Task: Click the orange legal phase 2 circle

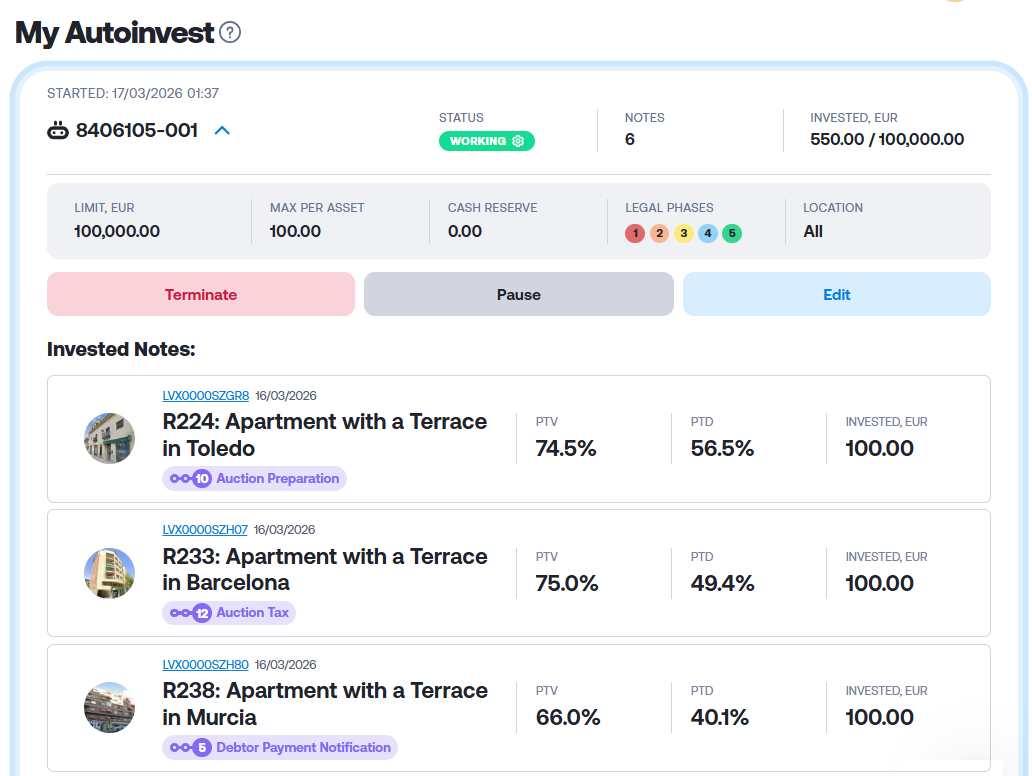Action: point(658,233)
